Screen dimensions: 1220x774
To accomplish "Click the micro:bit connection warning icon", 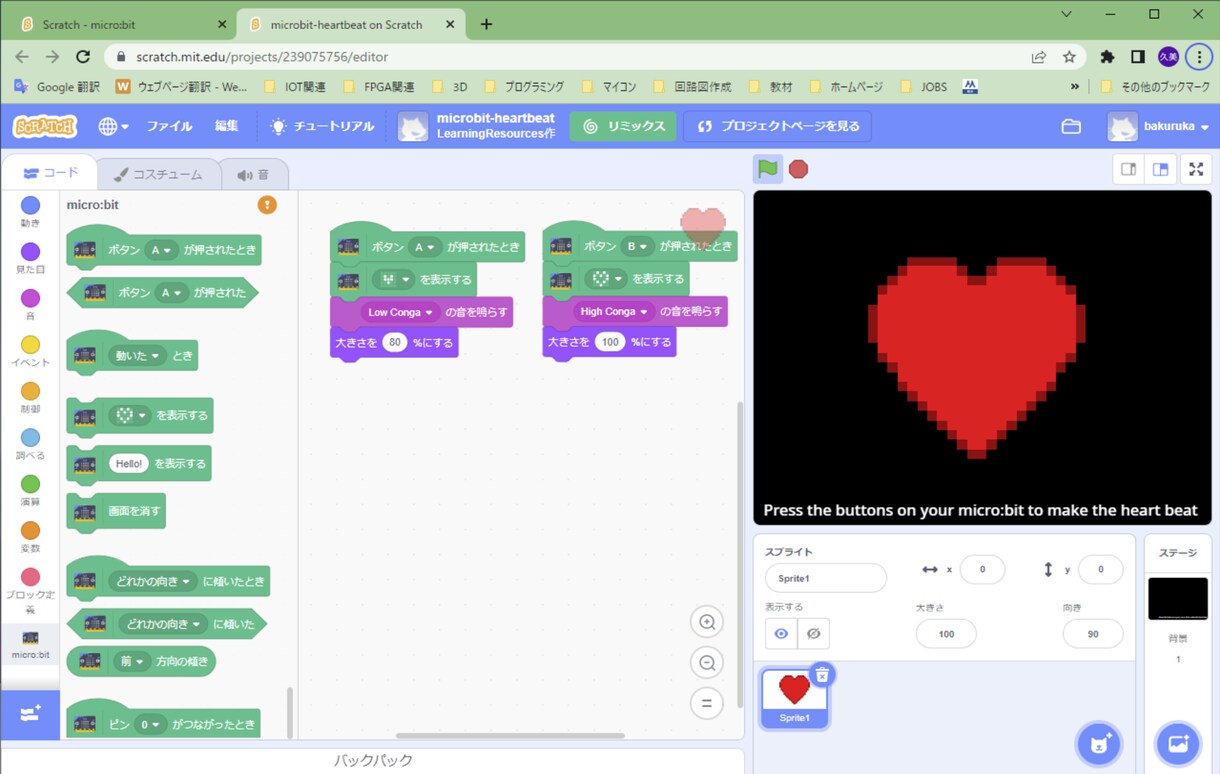I will (267, 204).
